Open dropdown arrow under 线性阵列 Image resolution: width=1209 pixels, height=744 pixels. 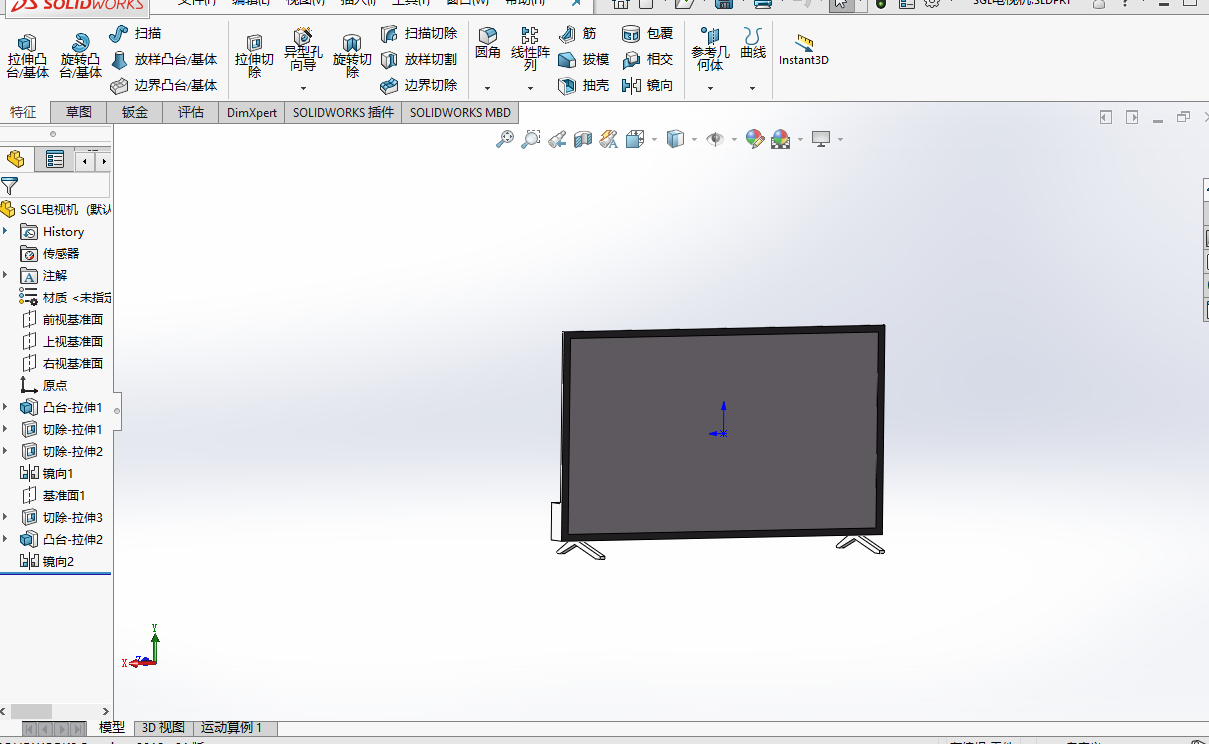(530, 88)
